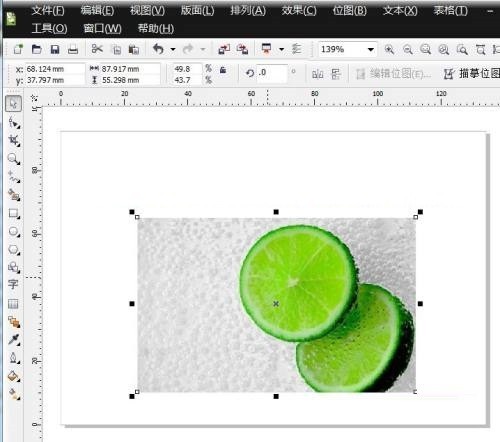Open the 位图(B) menu
This screenshot has width=500, height=442.
(x=350, y=11)
